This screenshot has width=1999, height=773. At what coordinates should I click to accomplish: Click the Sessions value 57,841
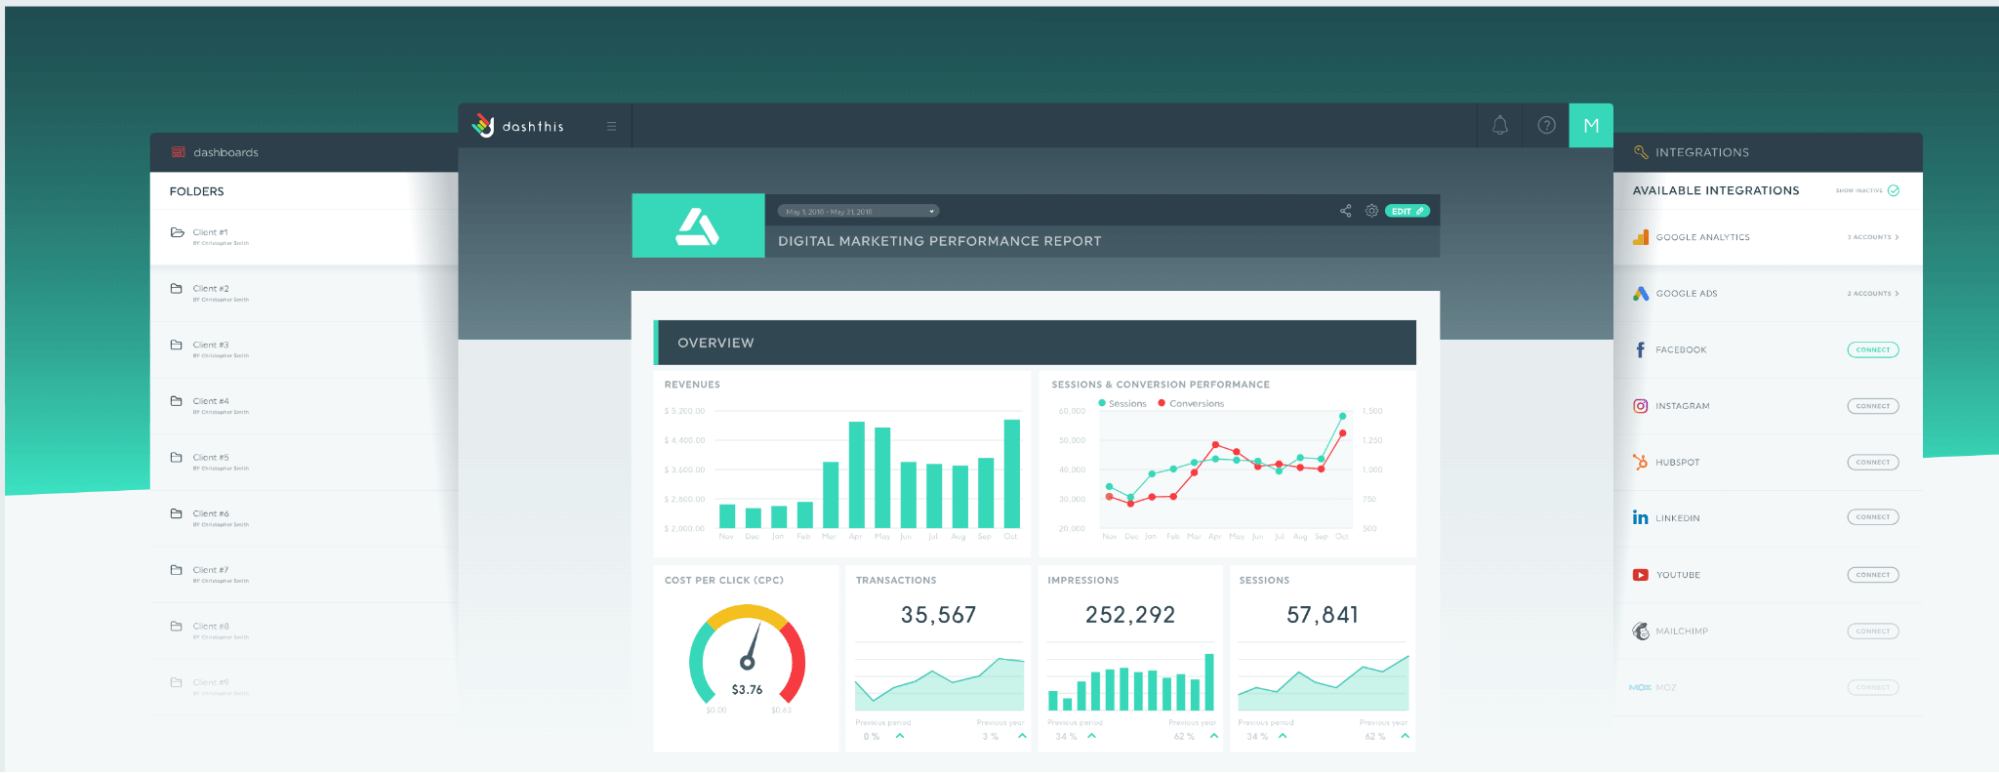1322,615
